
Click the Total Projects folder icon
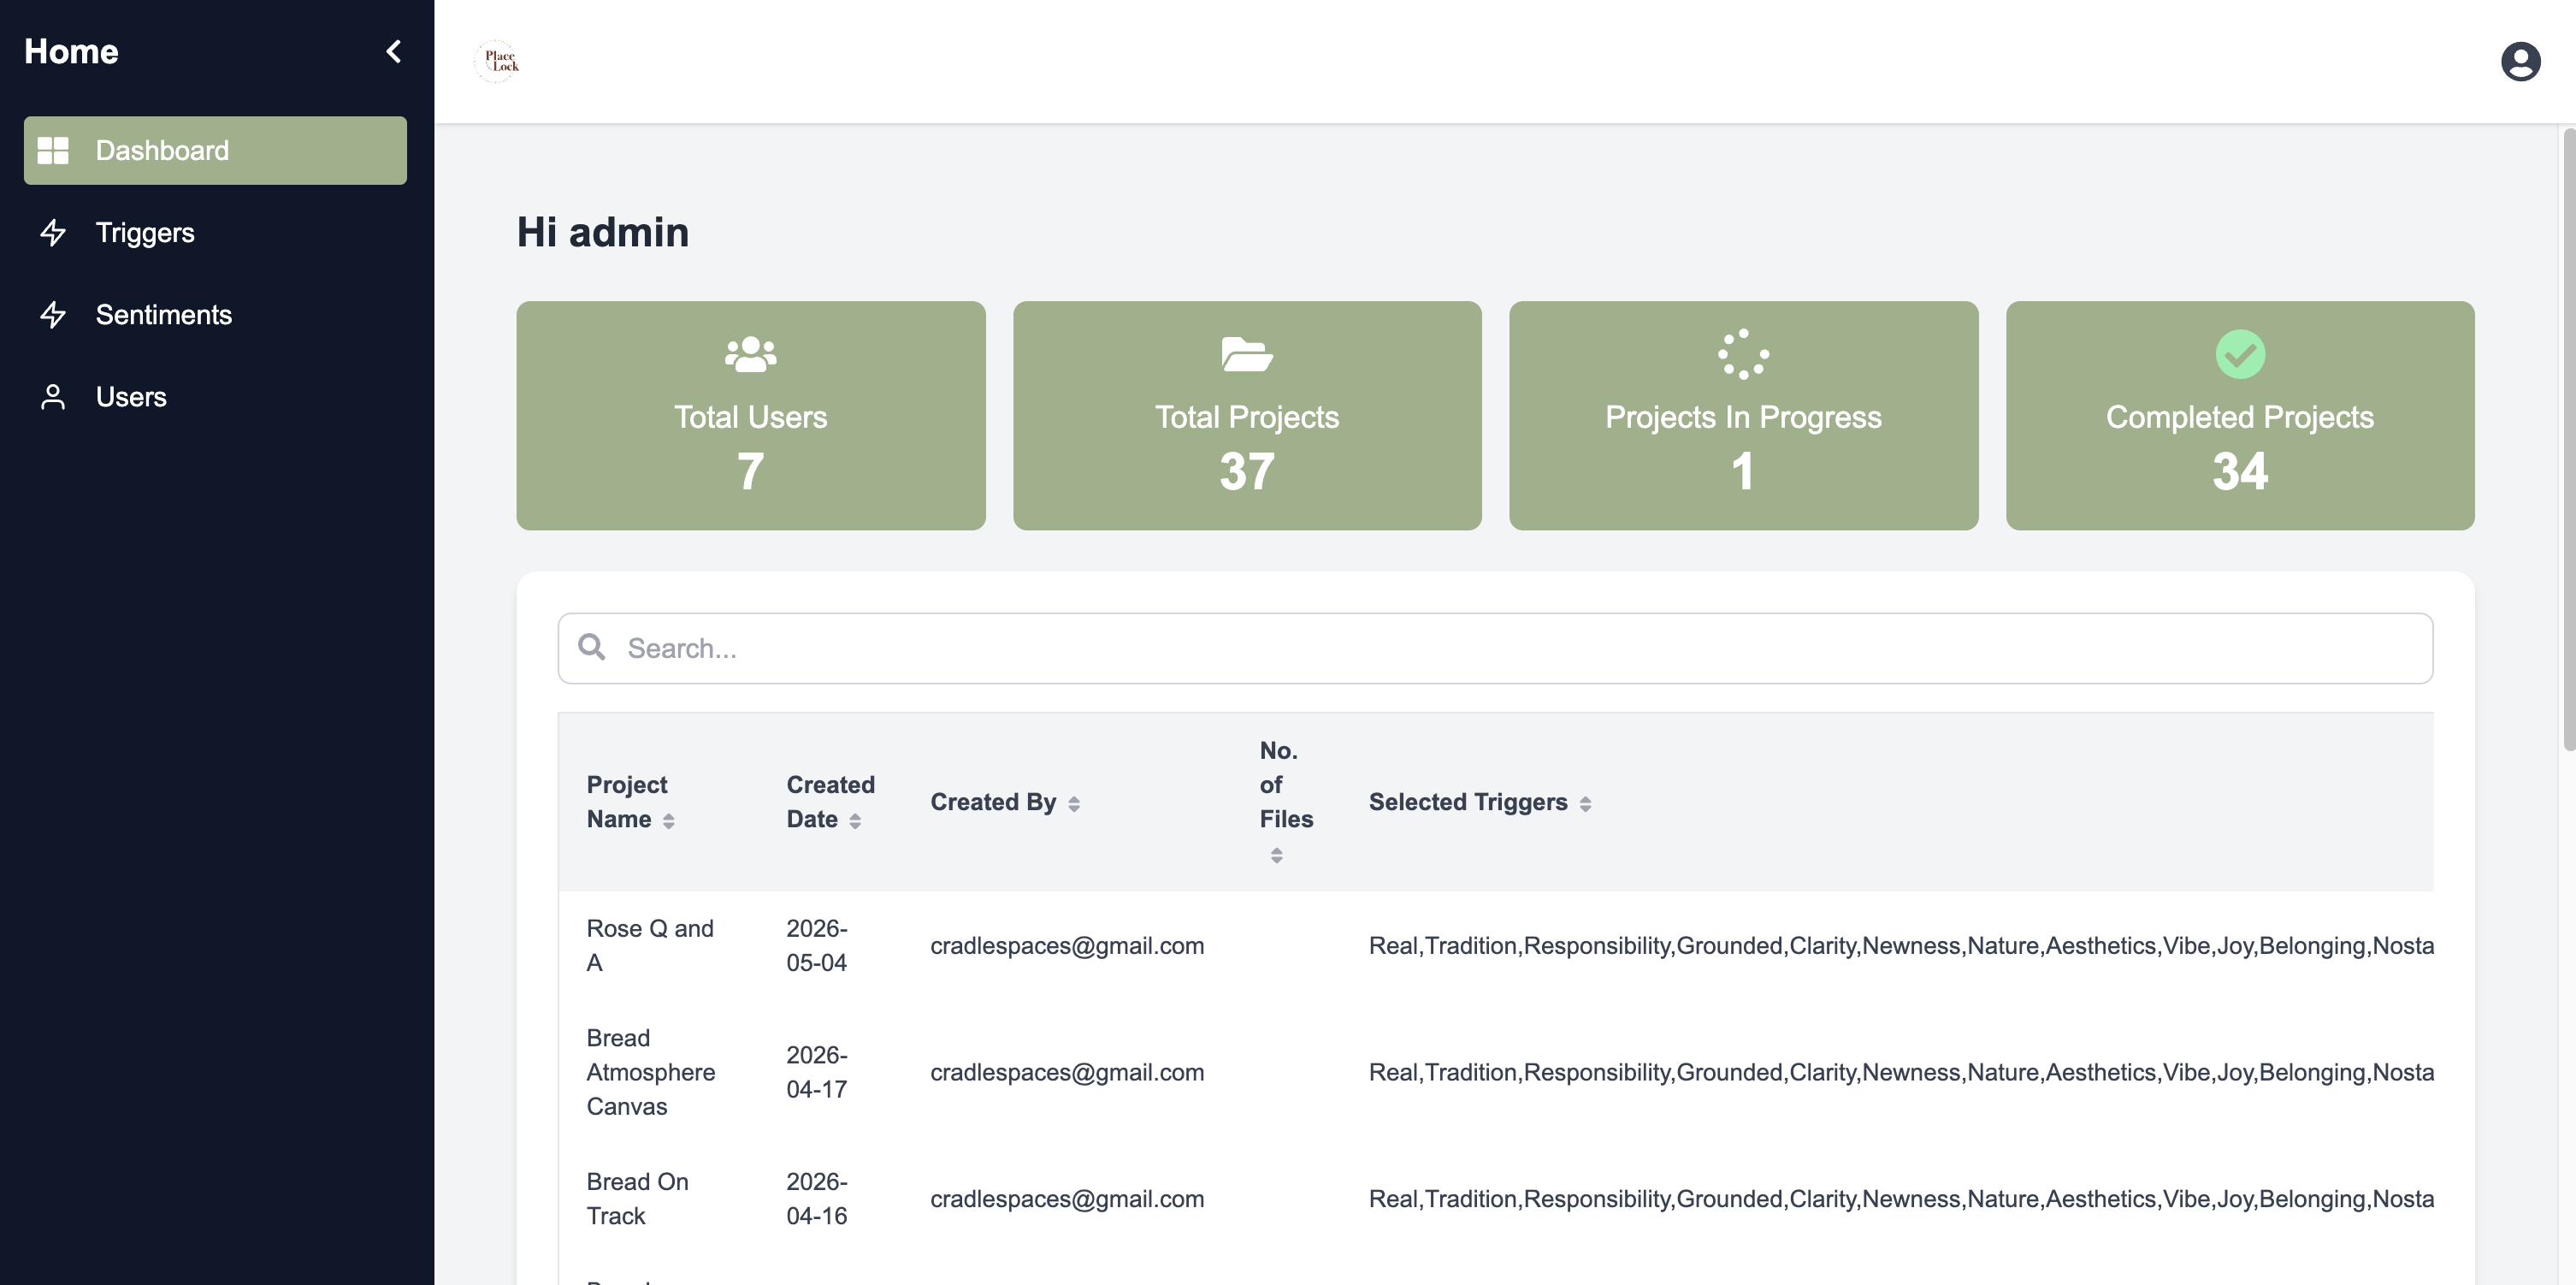tap(1246, 354)
